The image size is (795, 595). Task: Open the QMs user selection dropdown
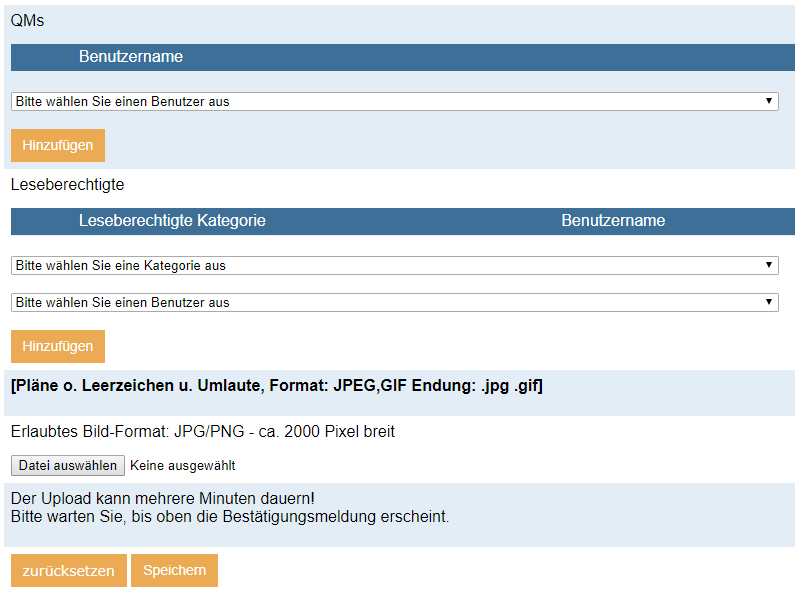394,102
